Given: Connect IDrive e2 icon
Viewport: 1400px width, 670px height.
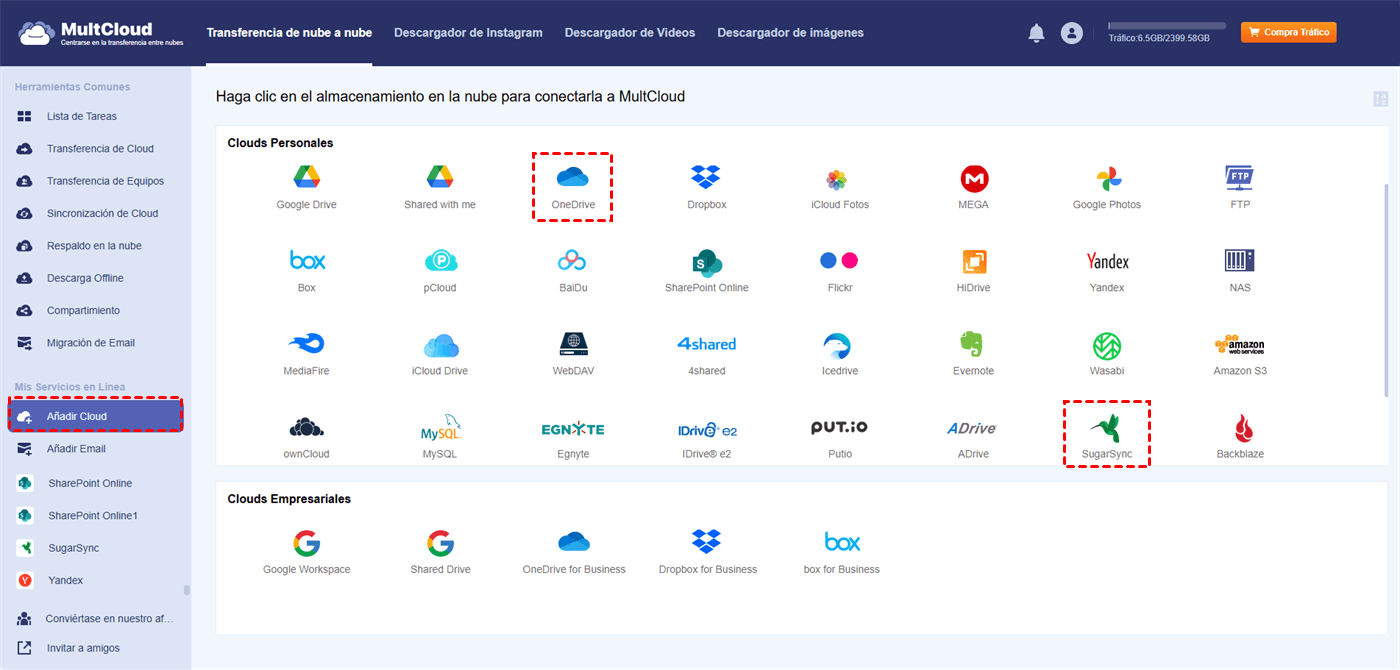Looking at the screenshot, I should point(707,429).
